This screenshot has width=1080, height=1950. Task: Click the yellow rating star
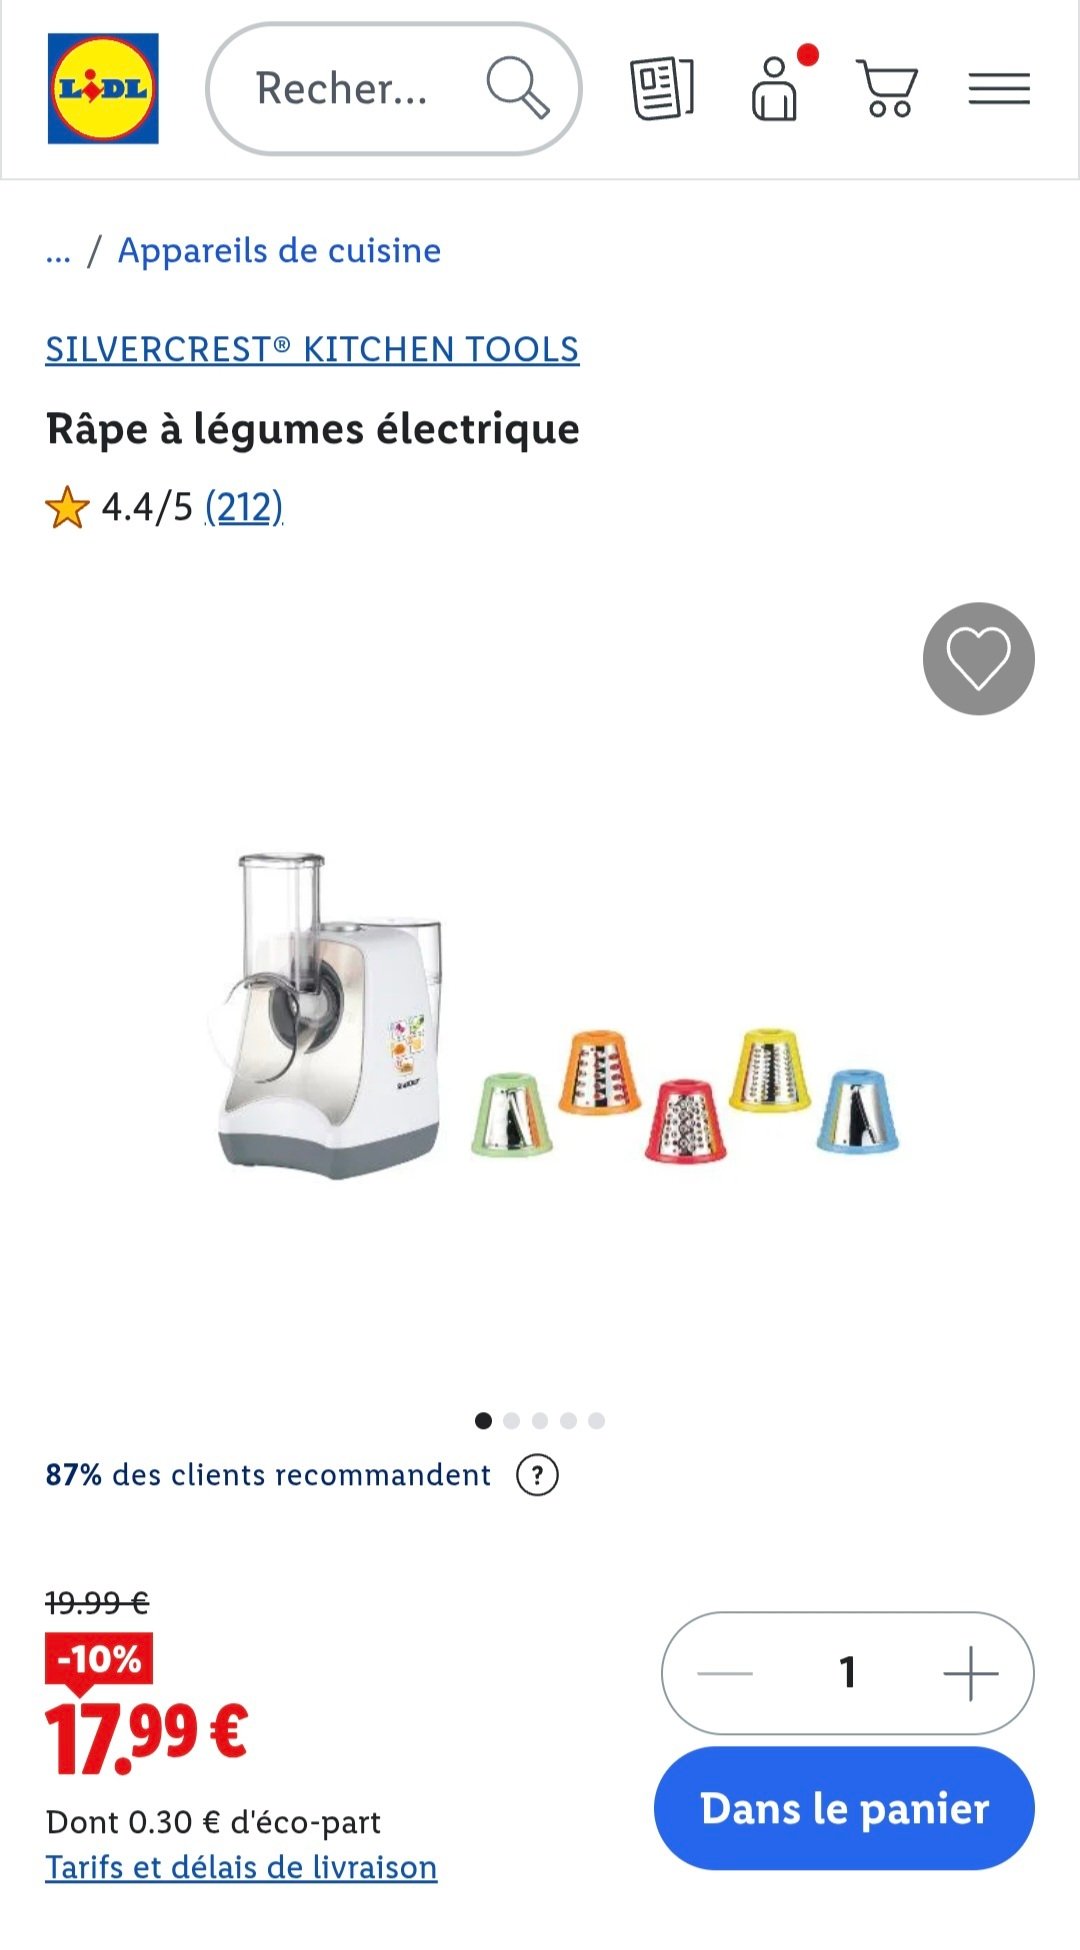coord(67,508)
